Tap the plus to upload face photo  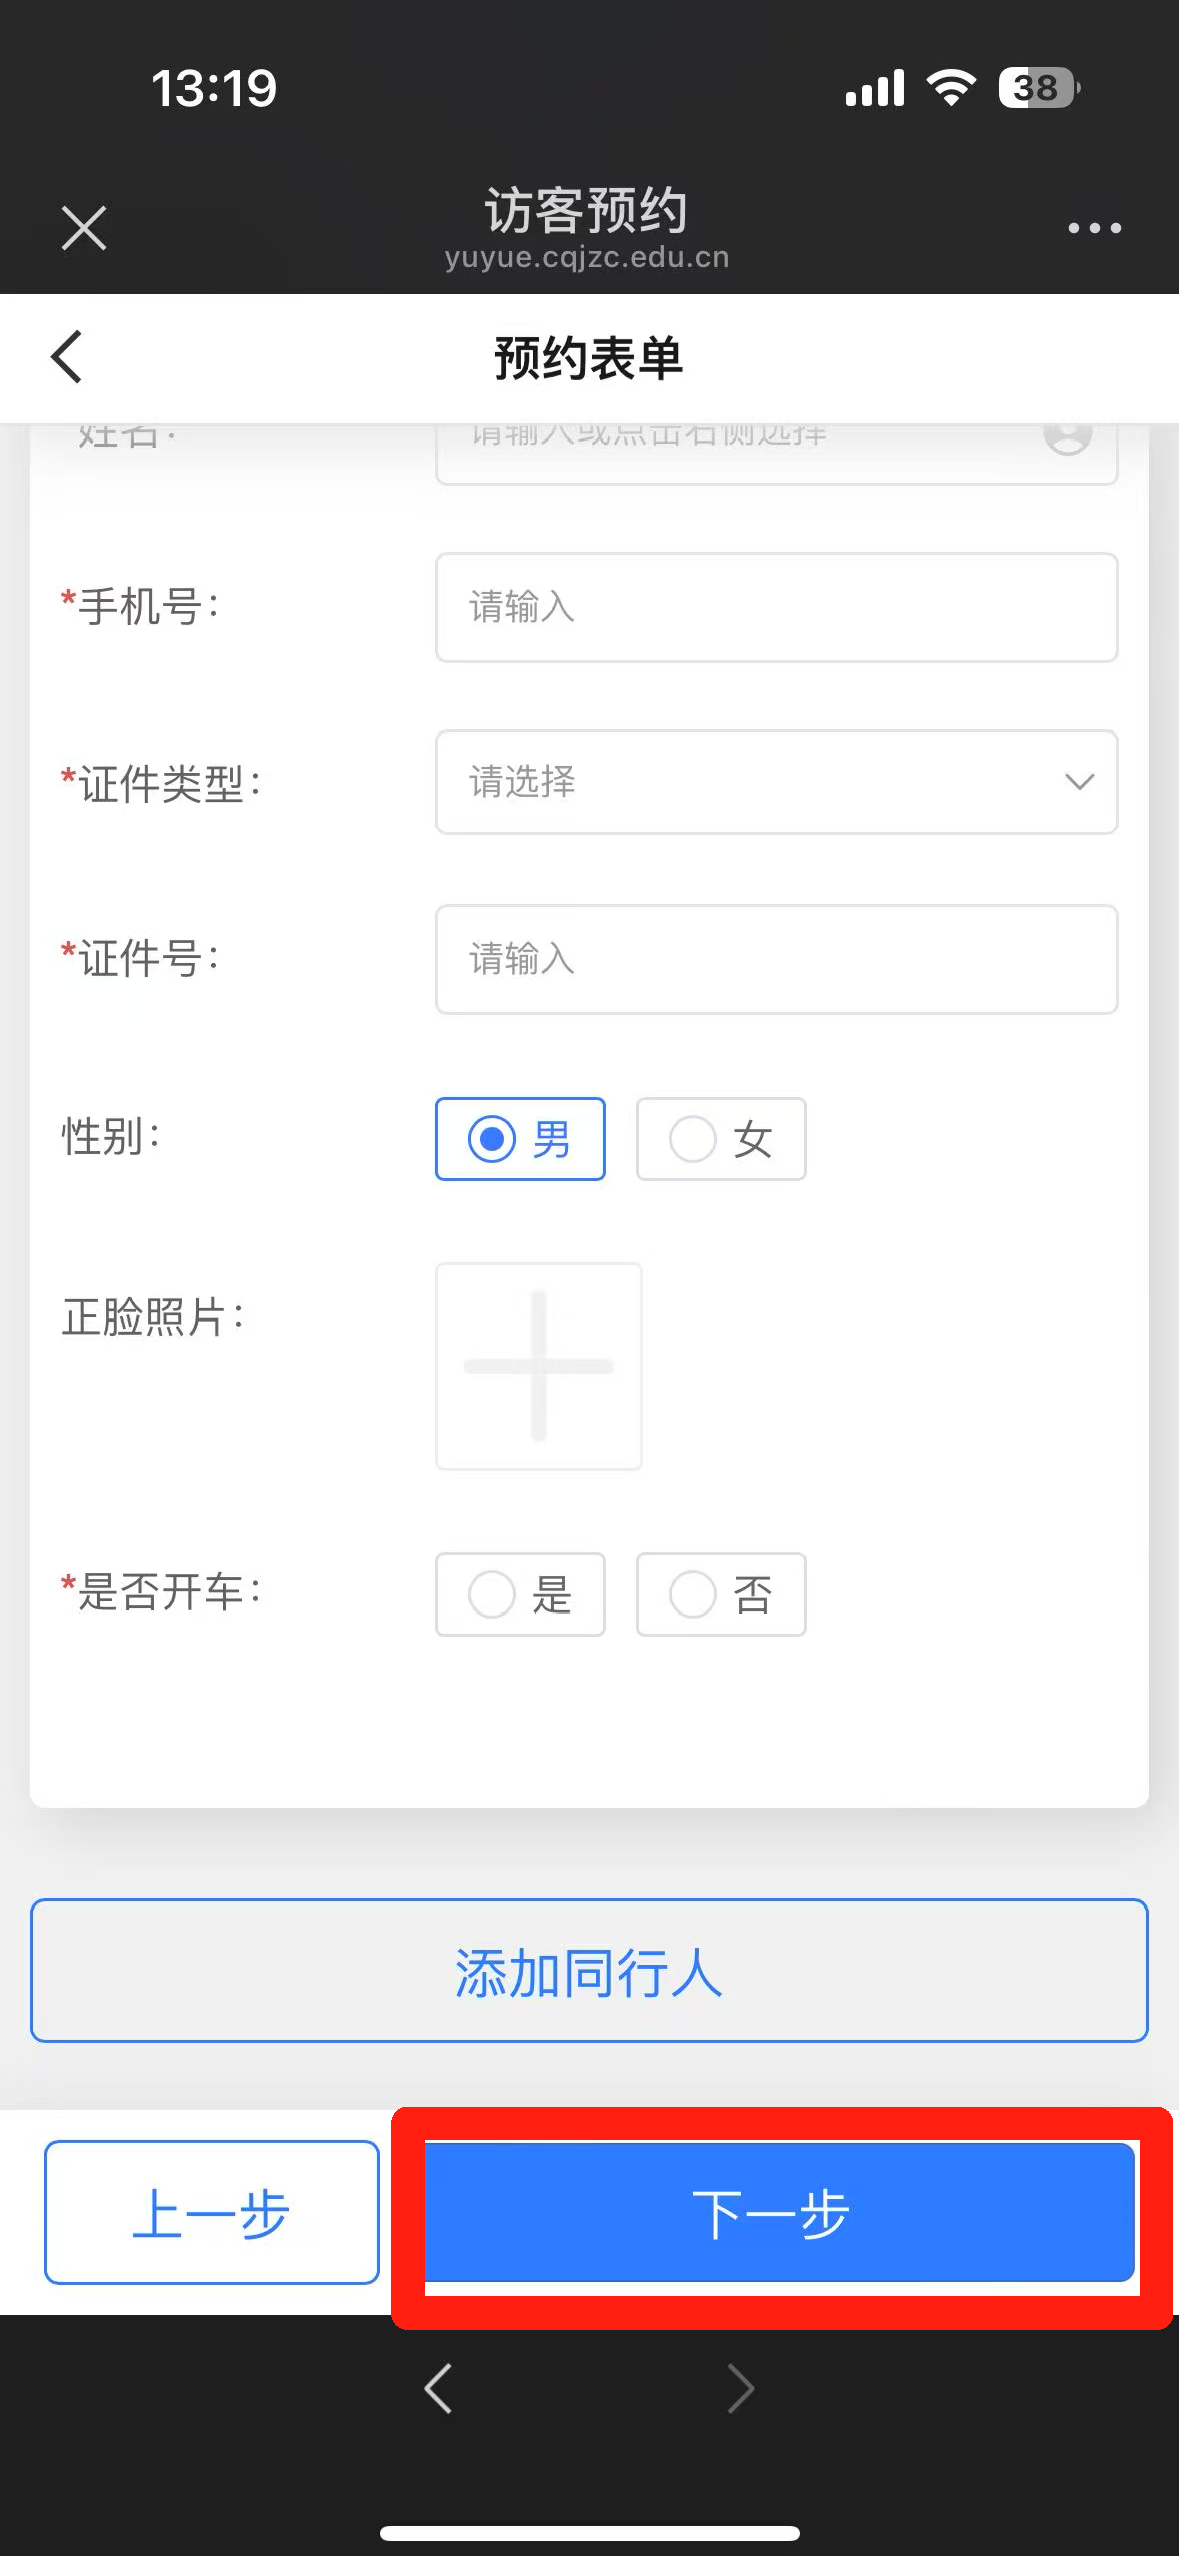pos(538,1366)
